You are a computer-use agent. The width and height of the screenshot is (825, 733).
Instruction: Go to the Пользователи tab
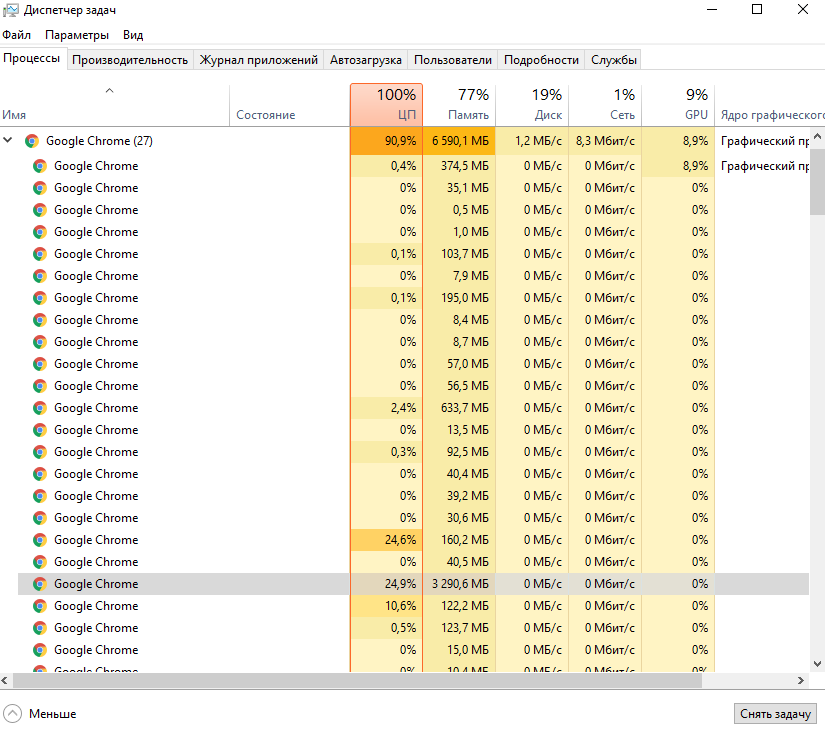click(453, 60)
